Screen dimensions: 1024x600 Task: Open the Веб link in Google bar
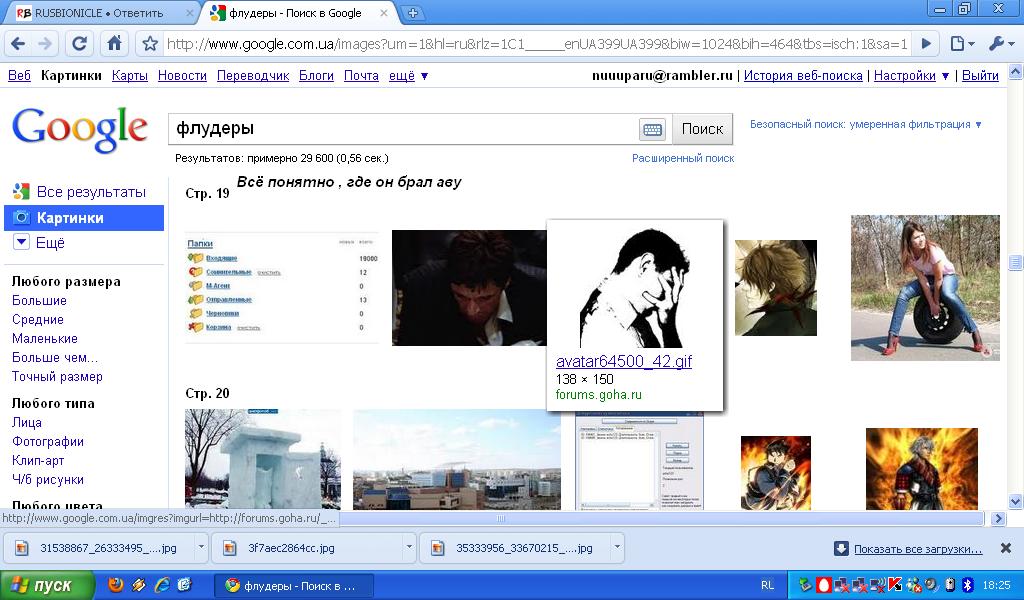click(19, 76)
